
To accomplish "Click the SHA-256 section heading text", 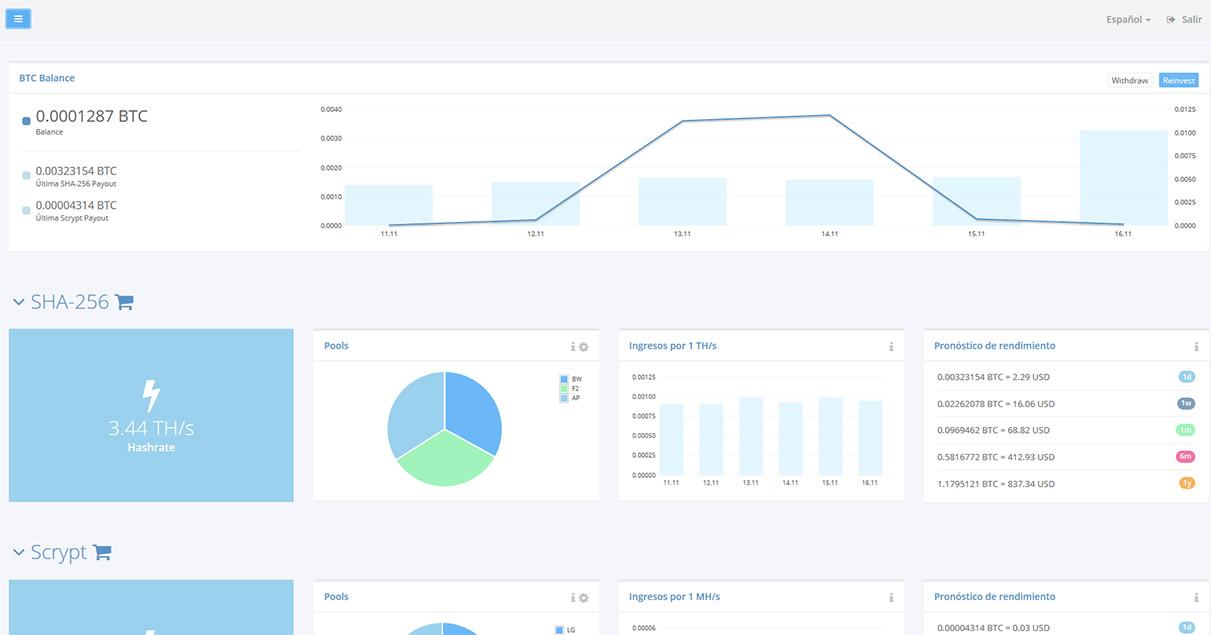I will pyautogui.click(x=70, y=302).
